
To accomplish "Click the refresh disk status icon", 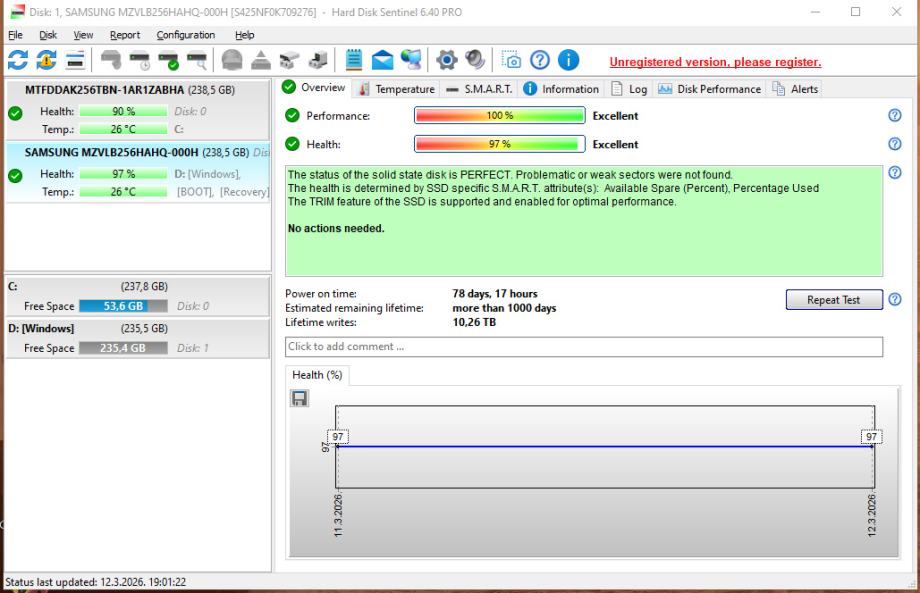I will [x=18, y=60].
